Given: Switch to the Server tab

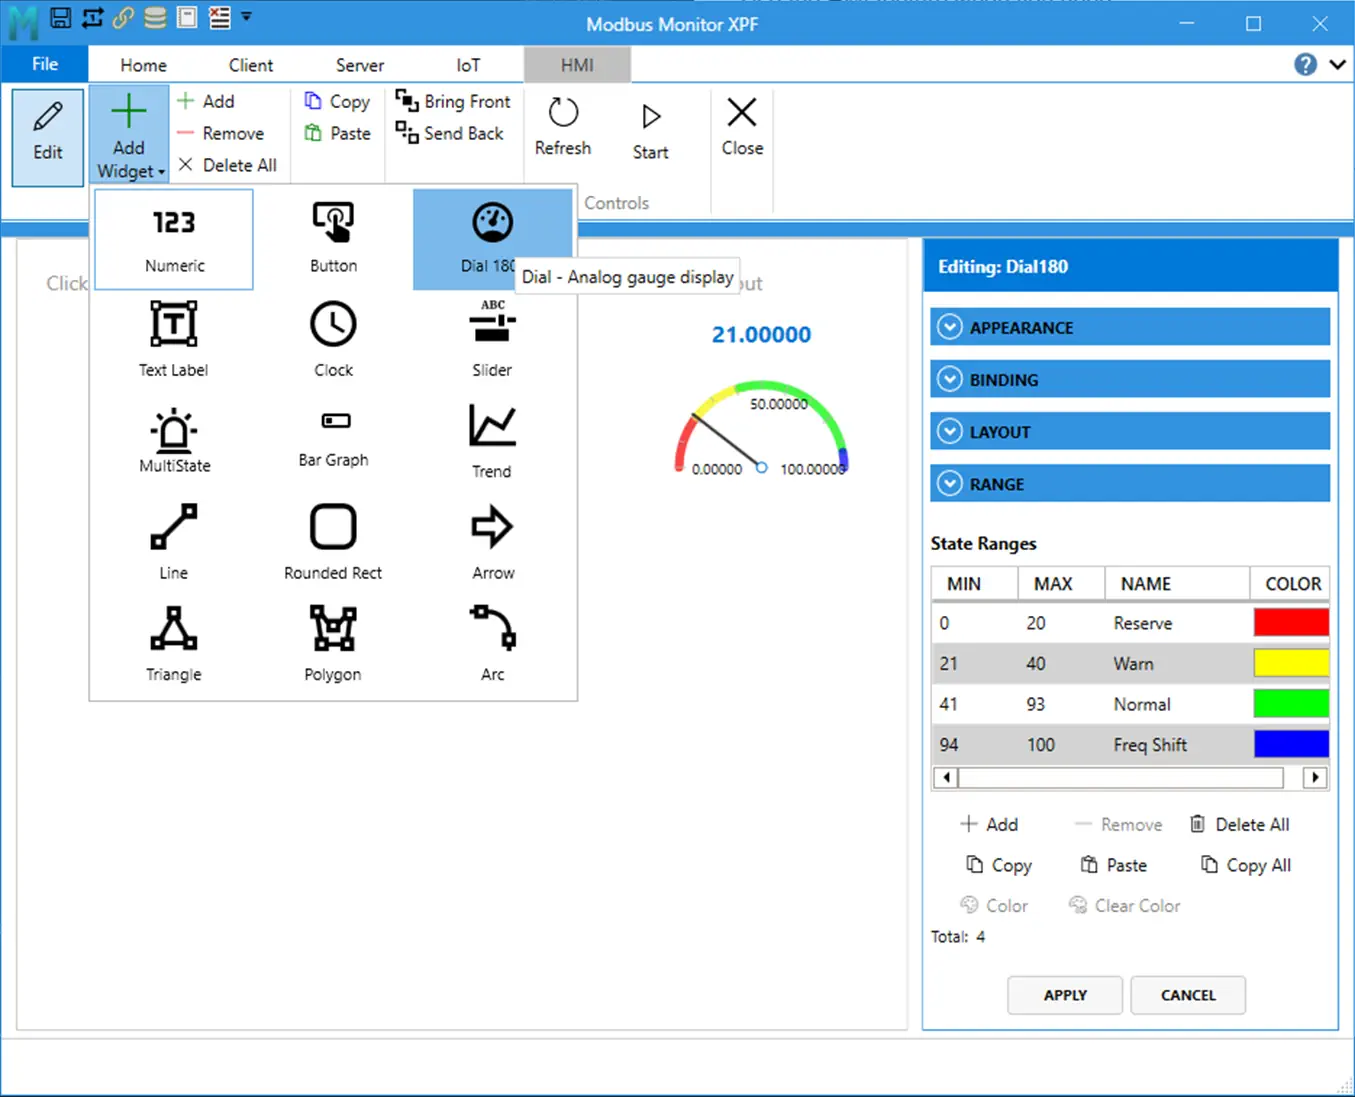Looking at the screenshot, I should point(359,64).
